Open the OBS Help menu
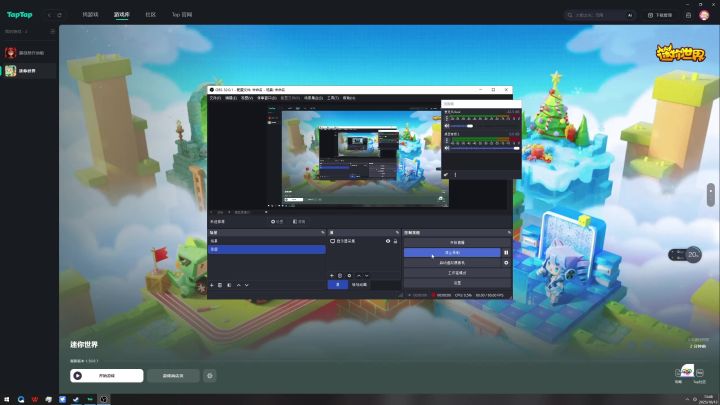The height and width of the screenshot is (405, 720). tap(349, 98)
